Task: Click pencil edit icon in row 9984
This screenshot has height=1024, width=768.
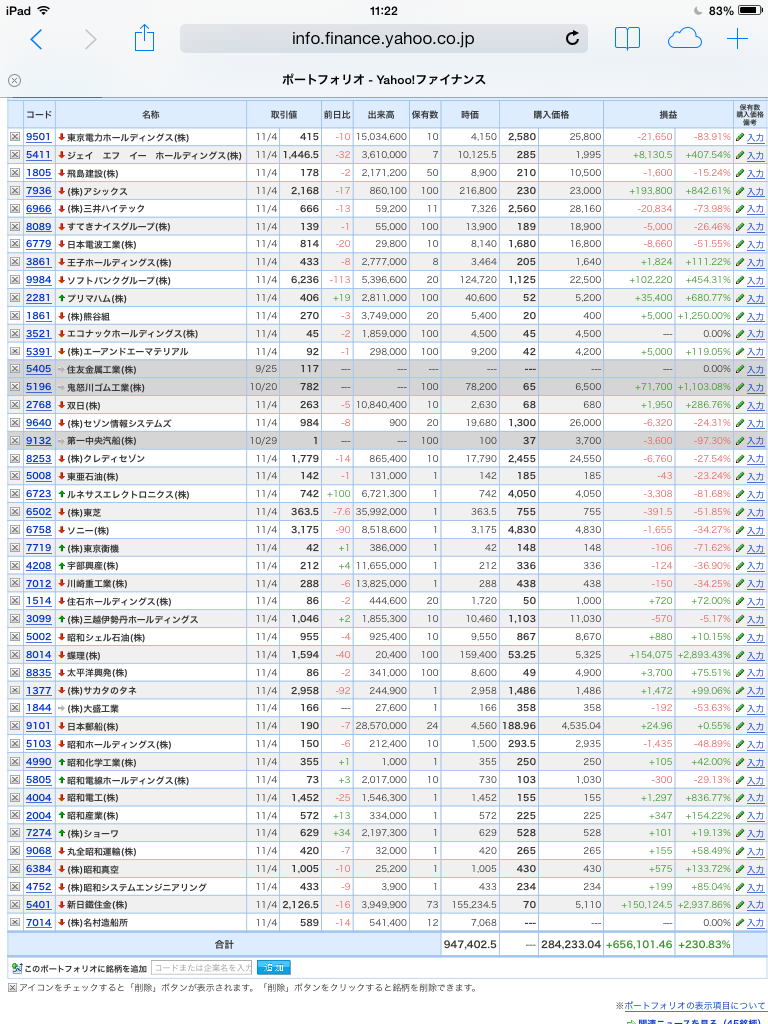Action: click(x=740, y=280)
